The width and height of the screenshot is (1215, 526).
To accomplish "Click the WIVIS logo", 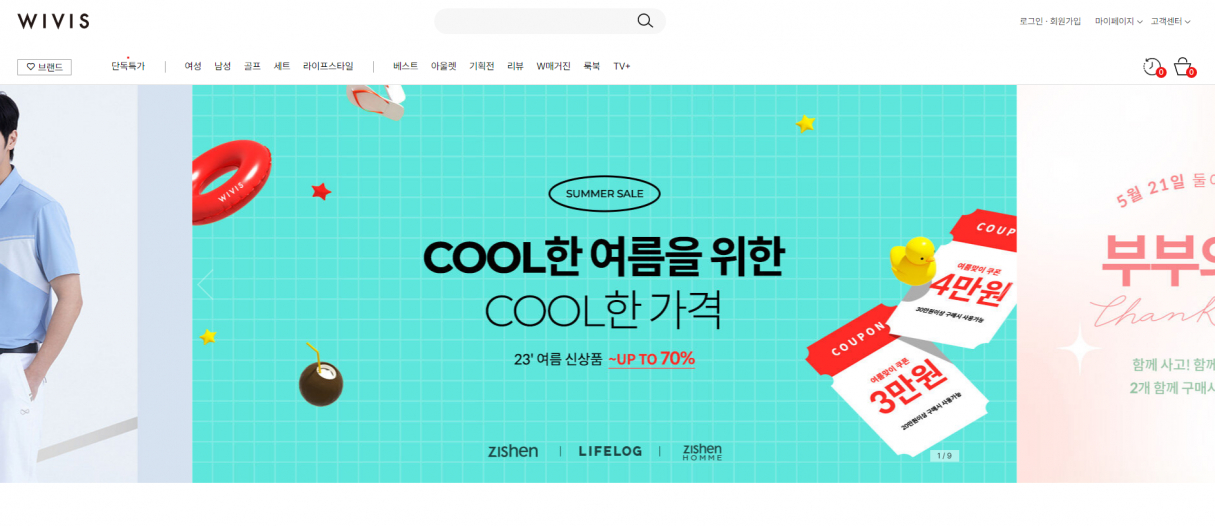I will pos(53,21).
